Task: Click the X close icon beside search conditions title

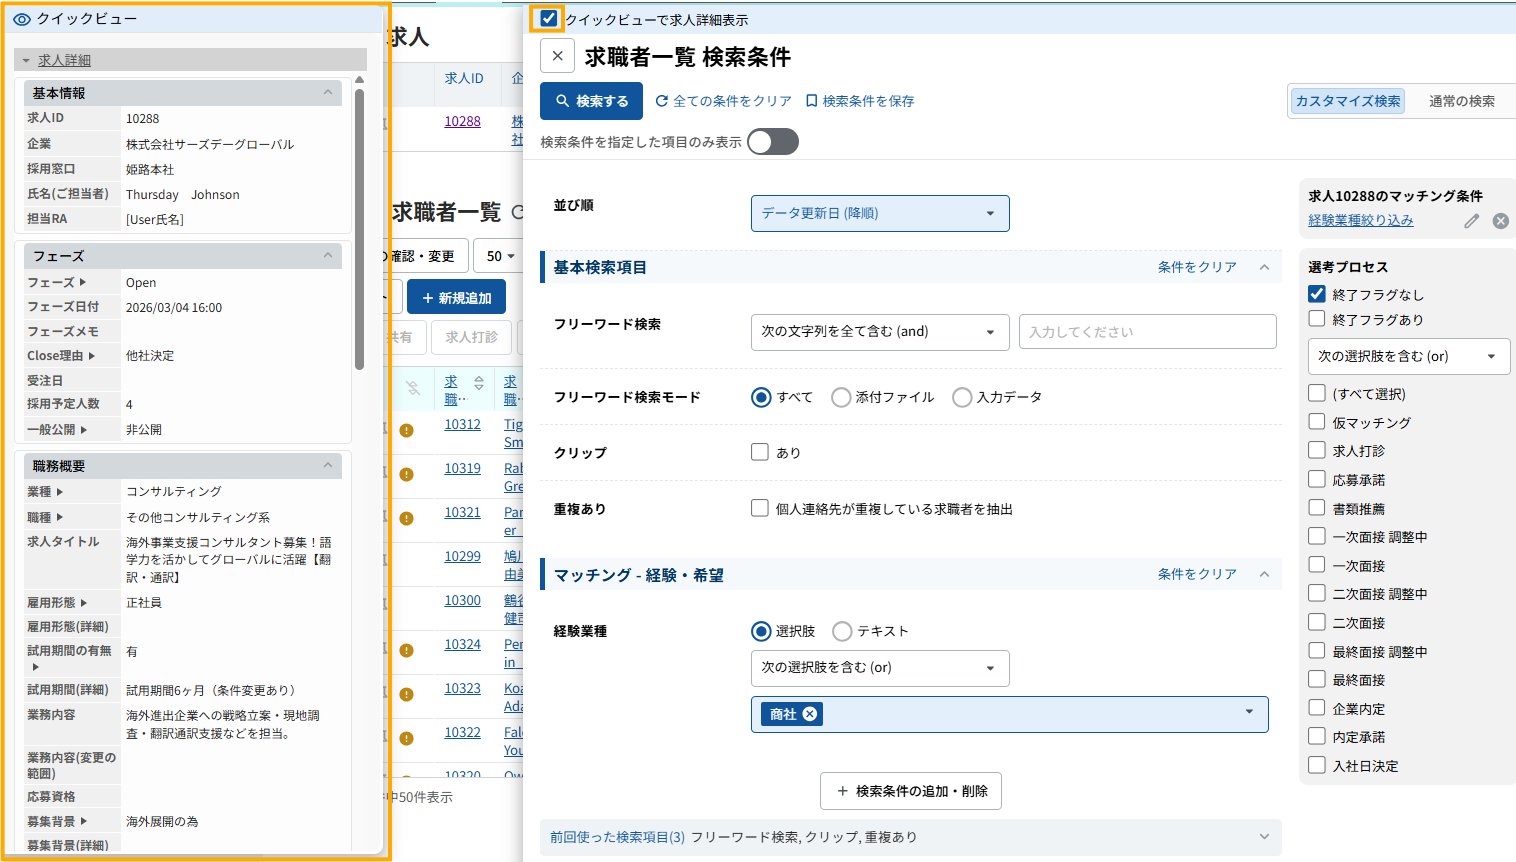Action: pyautogui.click(x=557, y=56)
